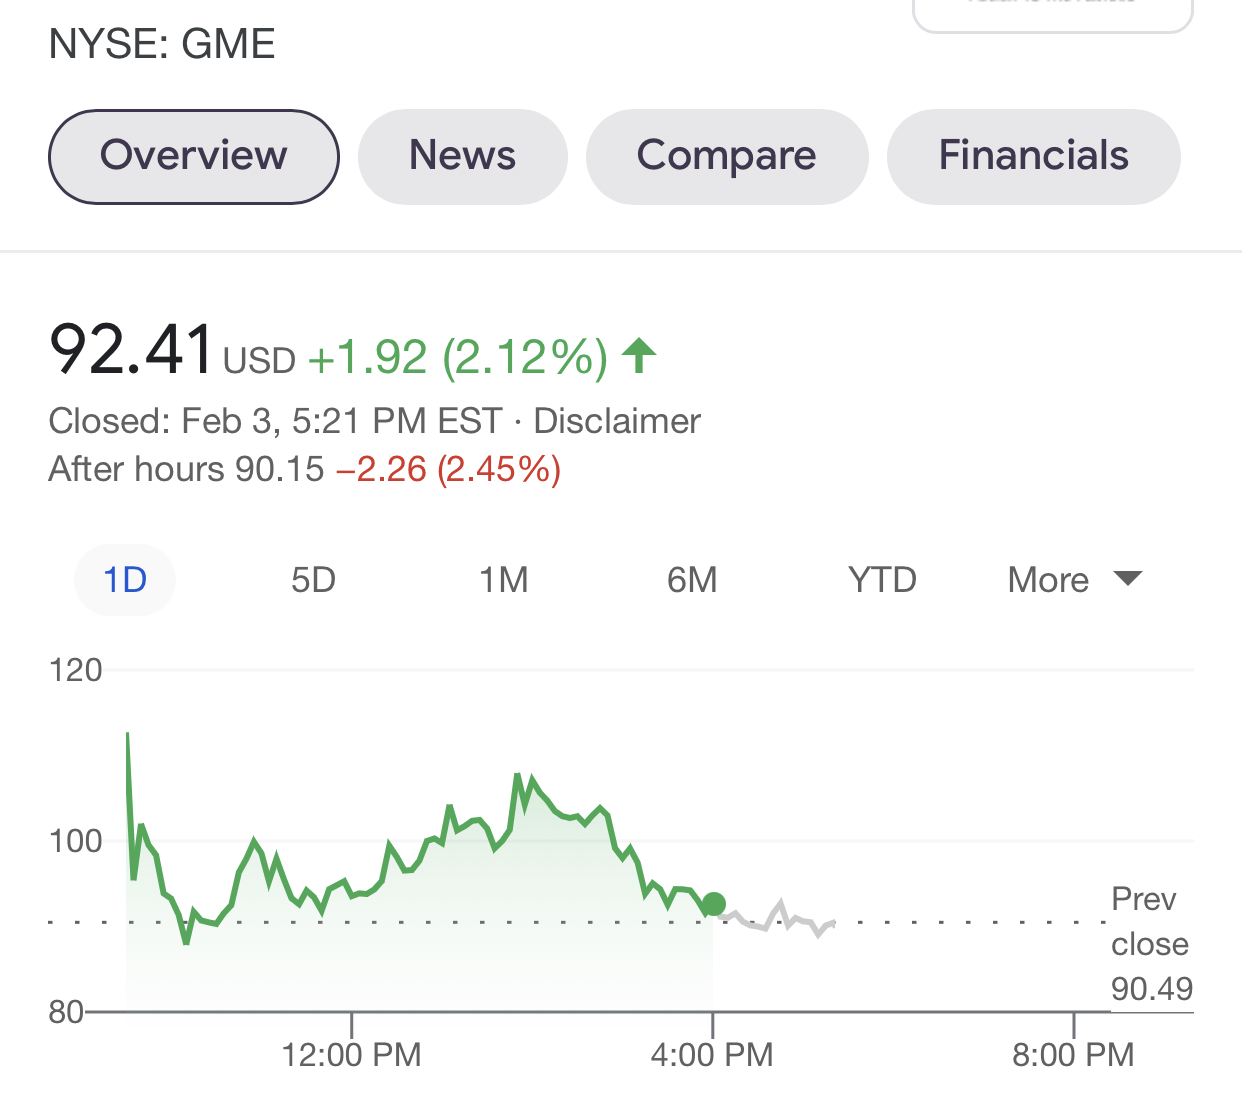Viewport: 1242px width, 1110px height.
Task: Switch to the News tab
Action: coord(462,156)
